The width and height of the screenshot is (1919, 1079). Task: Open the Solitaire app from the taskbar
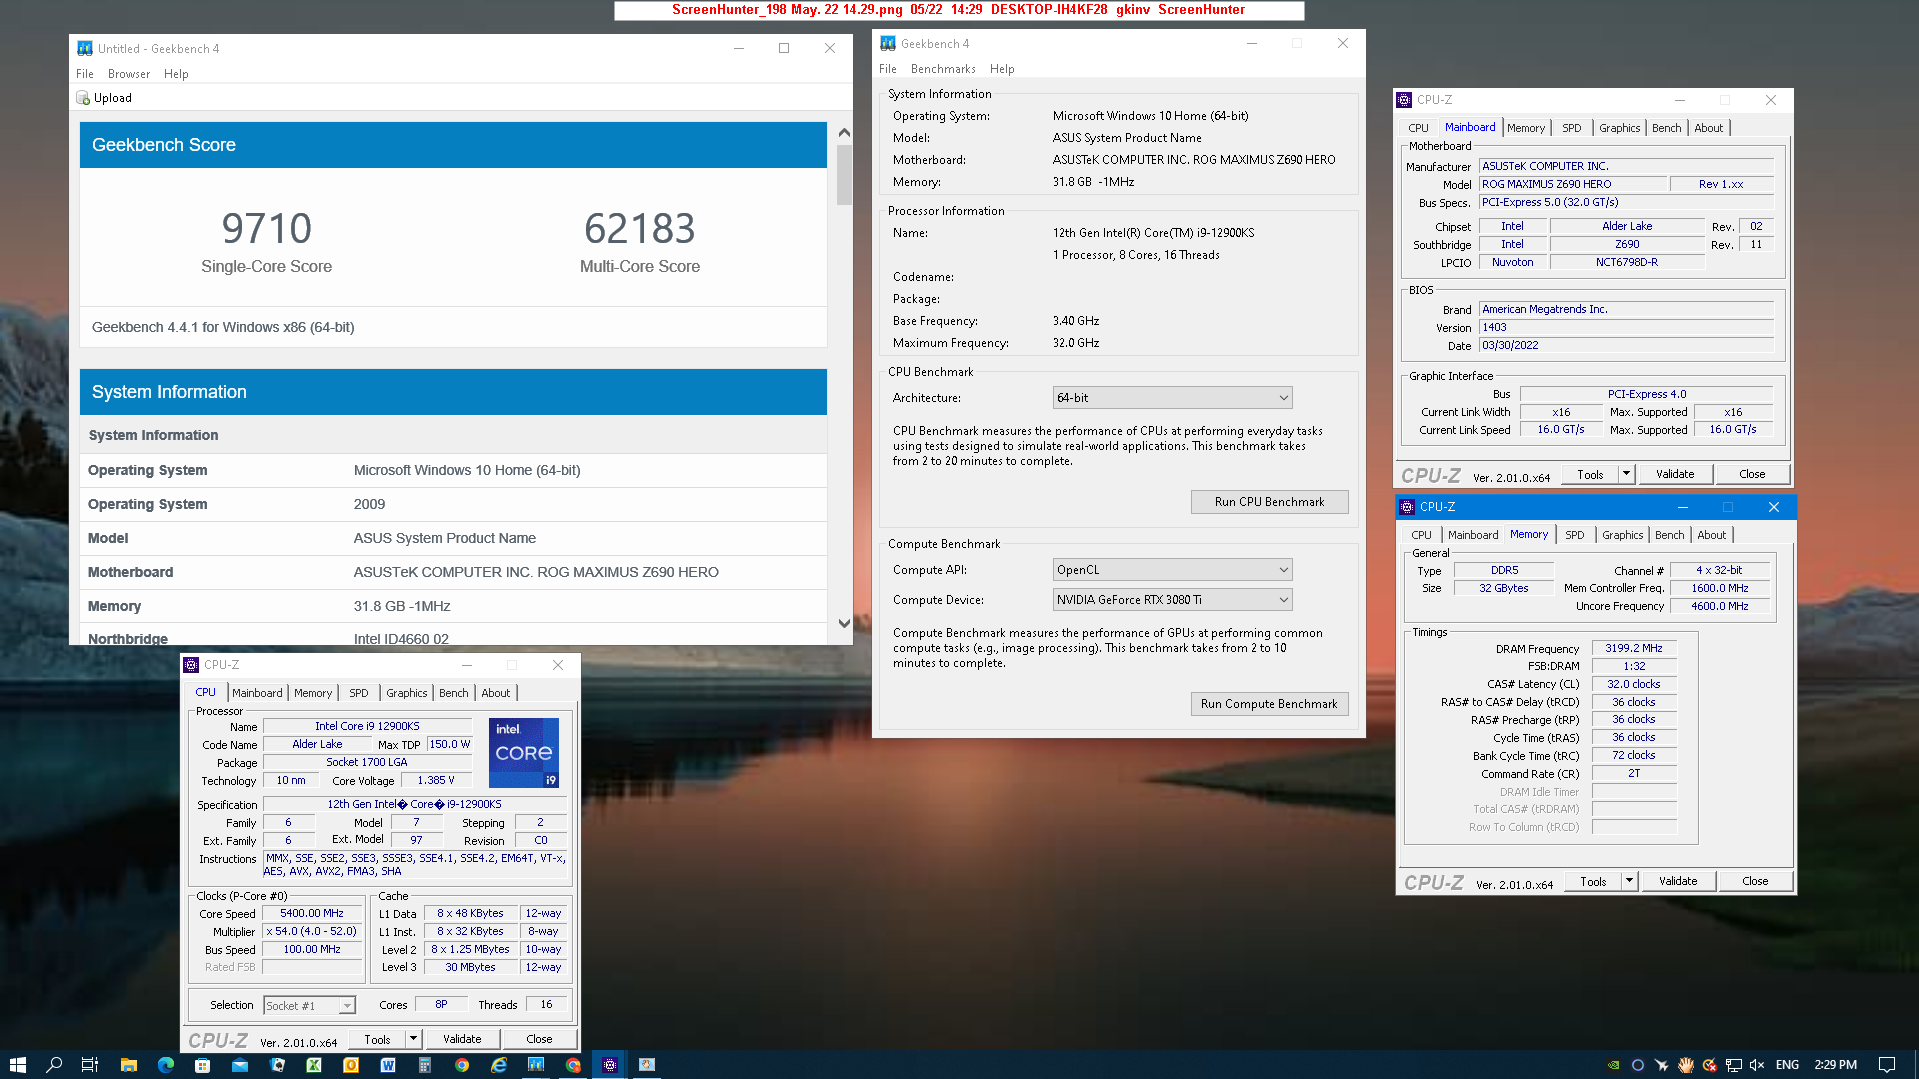[277, 1065]
